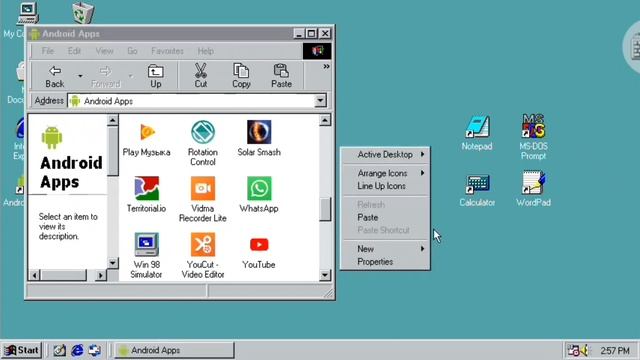The image size is (640, 360).
Task: Choose Properties in desktop context menu
Action: point(385,262)
